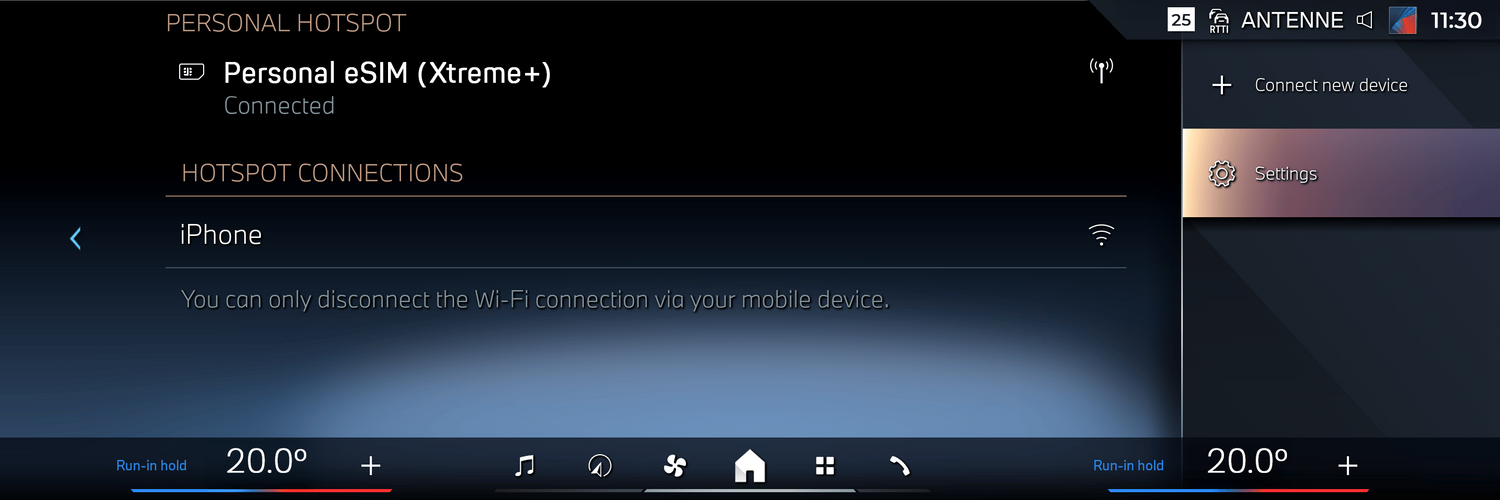Image resolution: width=1500 pixels, height=500 pixels.
Task: Select the Personal eSIM (Xtreme+) entry
Action: (x=646, y=88)
